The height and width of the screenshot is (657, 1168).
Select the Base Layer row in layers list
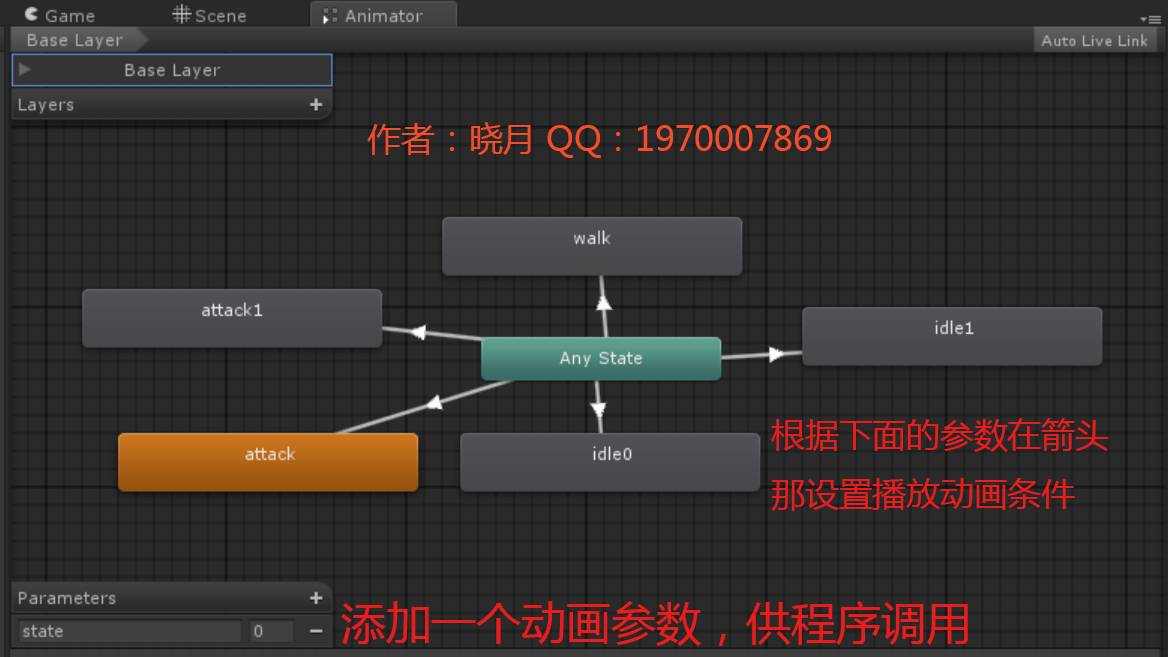172,70
